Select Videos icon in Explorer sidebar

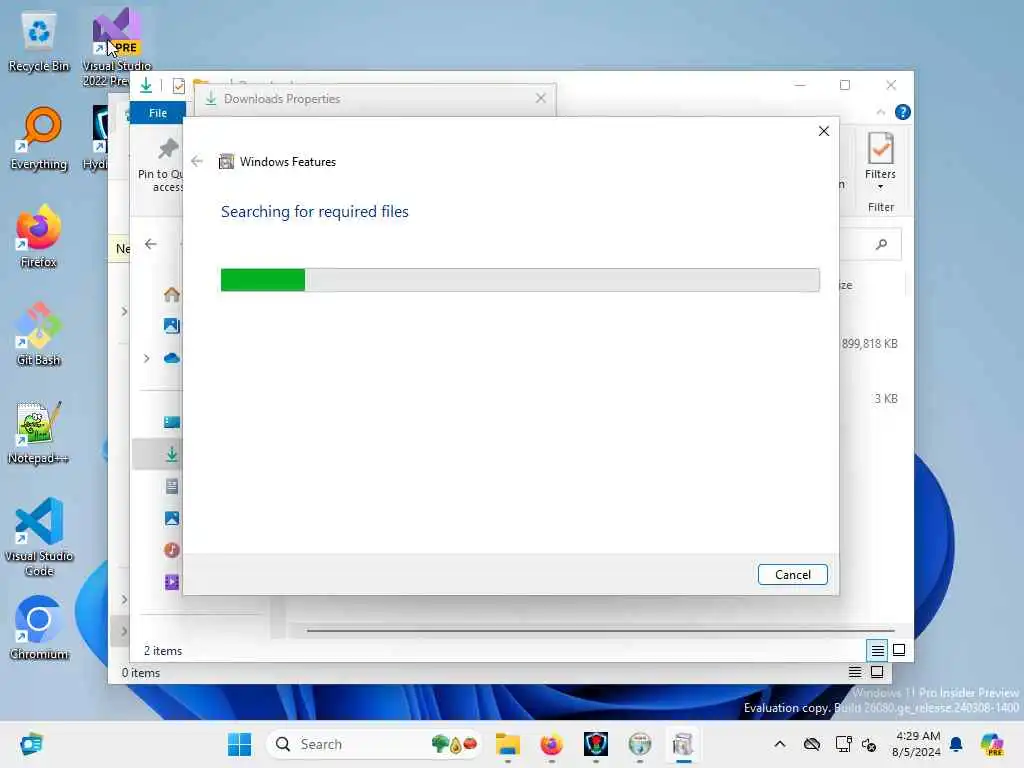click(x=171, y=582)
